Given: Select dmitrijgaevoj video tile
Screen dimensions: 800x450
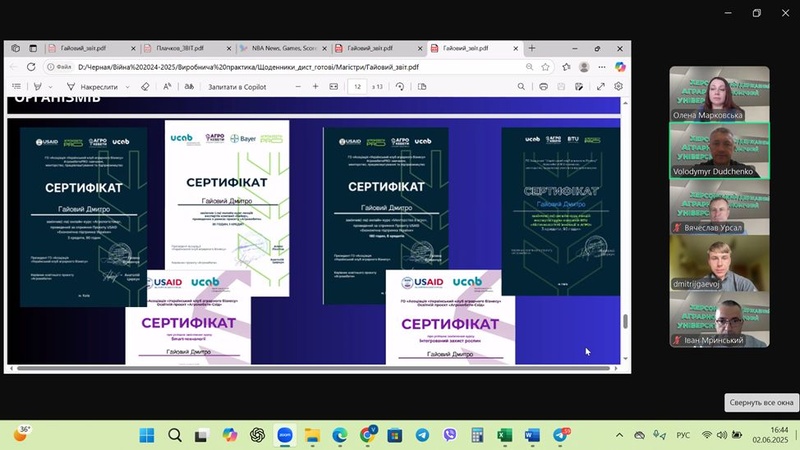Looking at the screenshot, I should point(719,263).
